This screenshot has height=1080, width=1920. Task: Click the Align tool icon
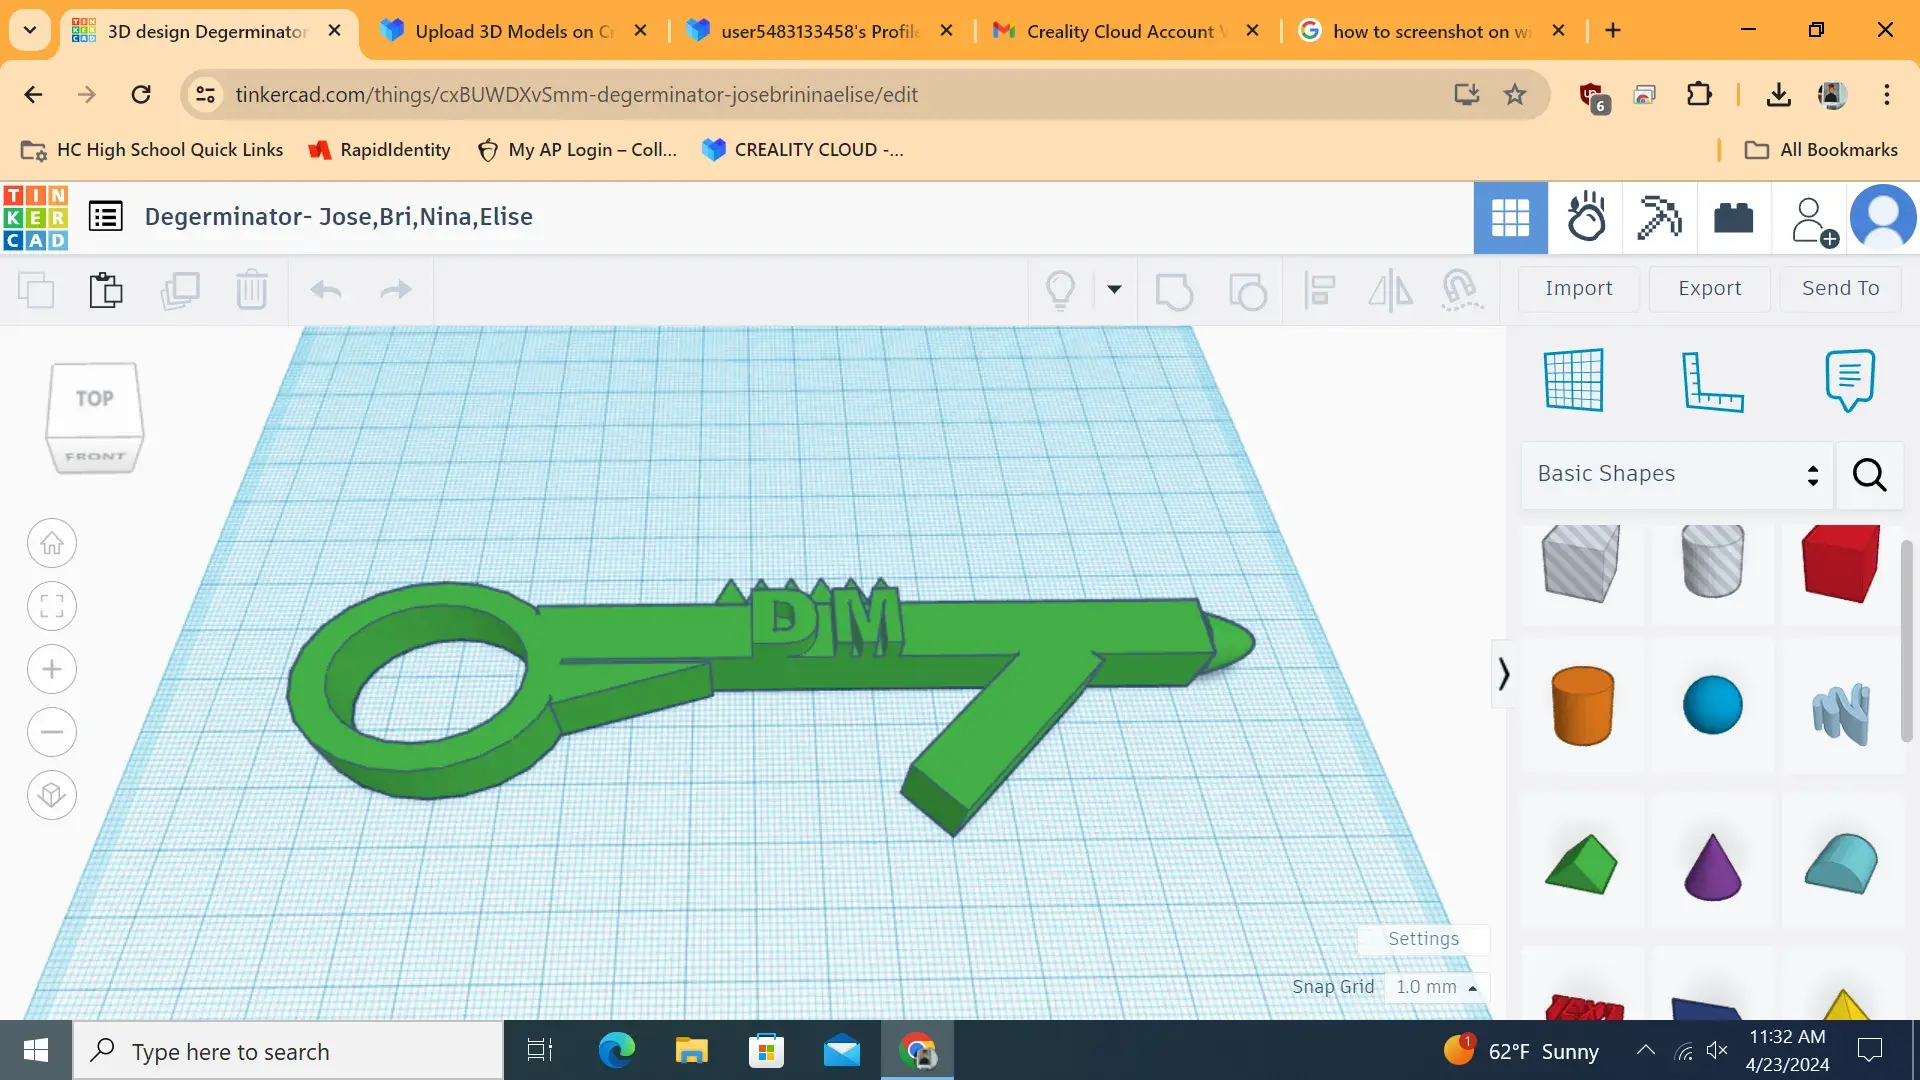click(x=1320, y=290)
